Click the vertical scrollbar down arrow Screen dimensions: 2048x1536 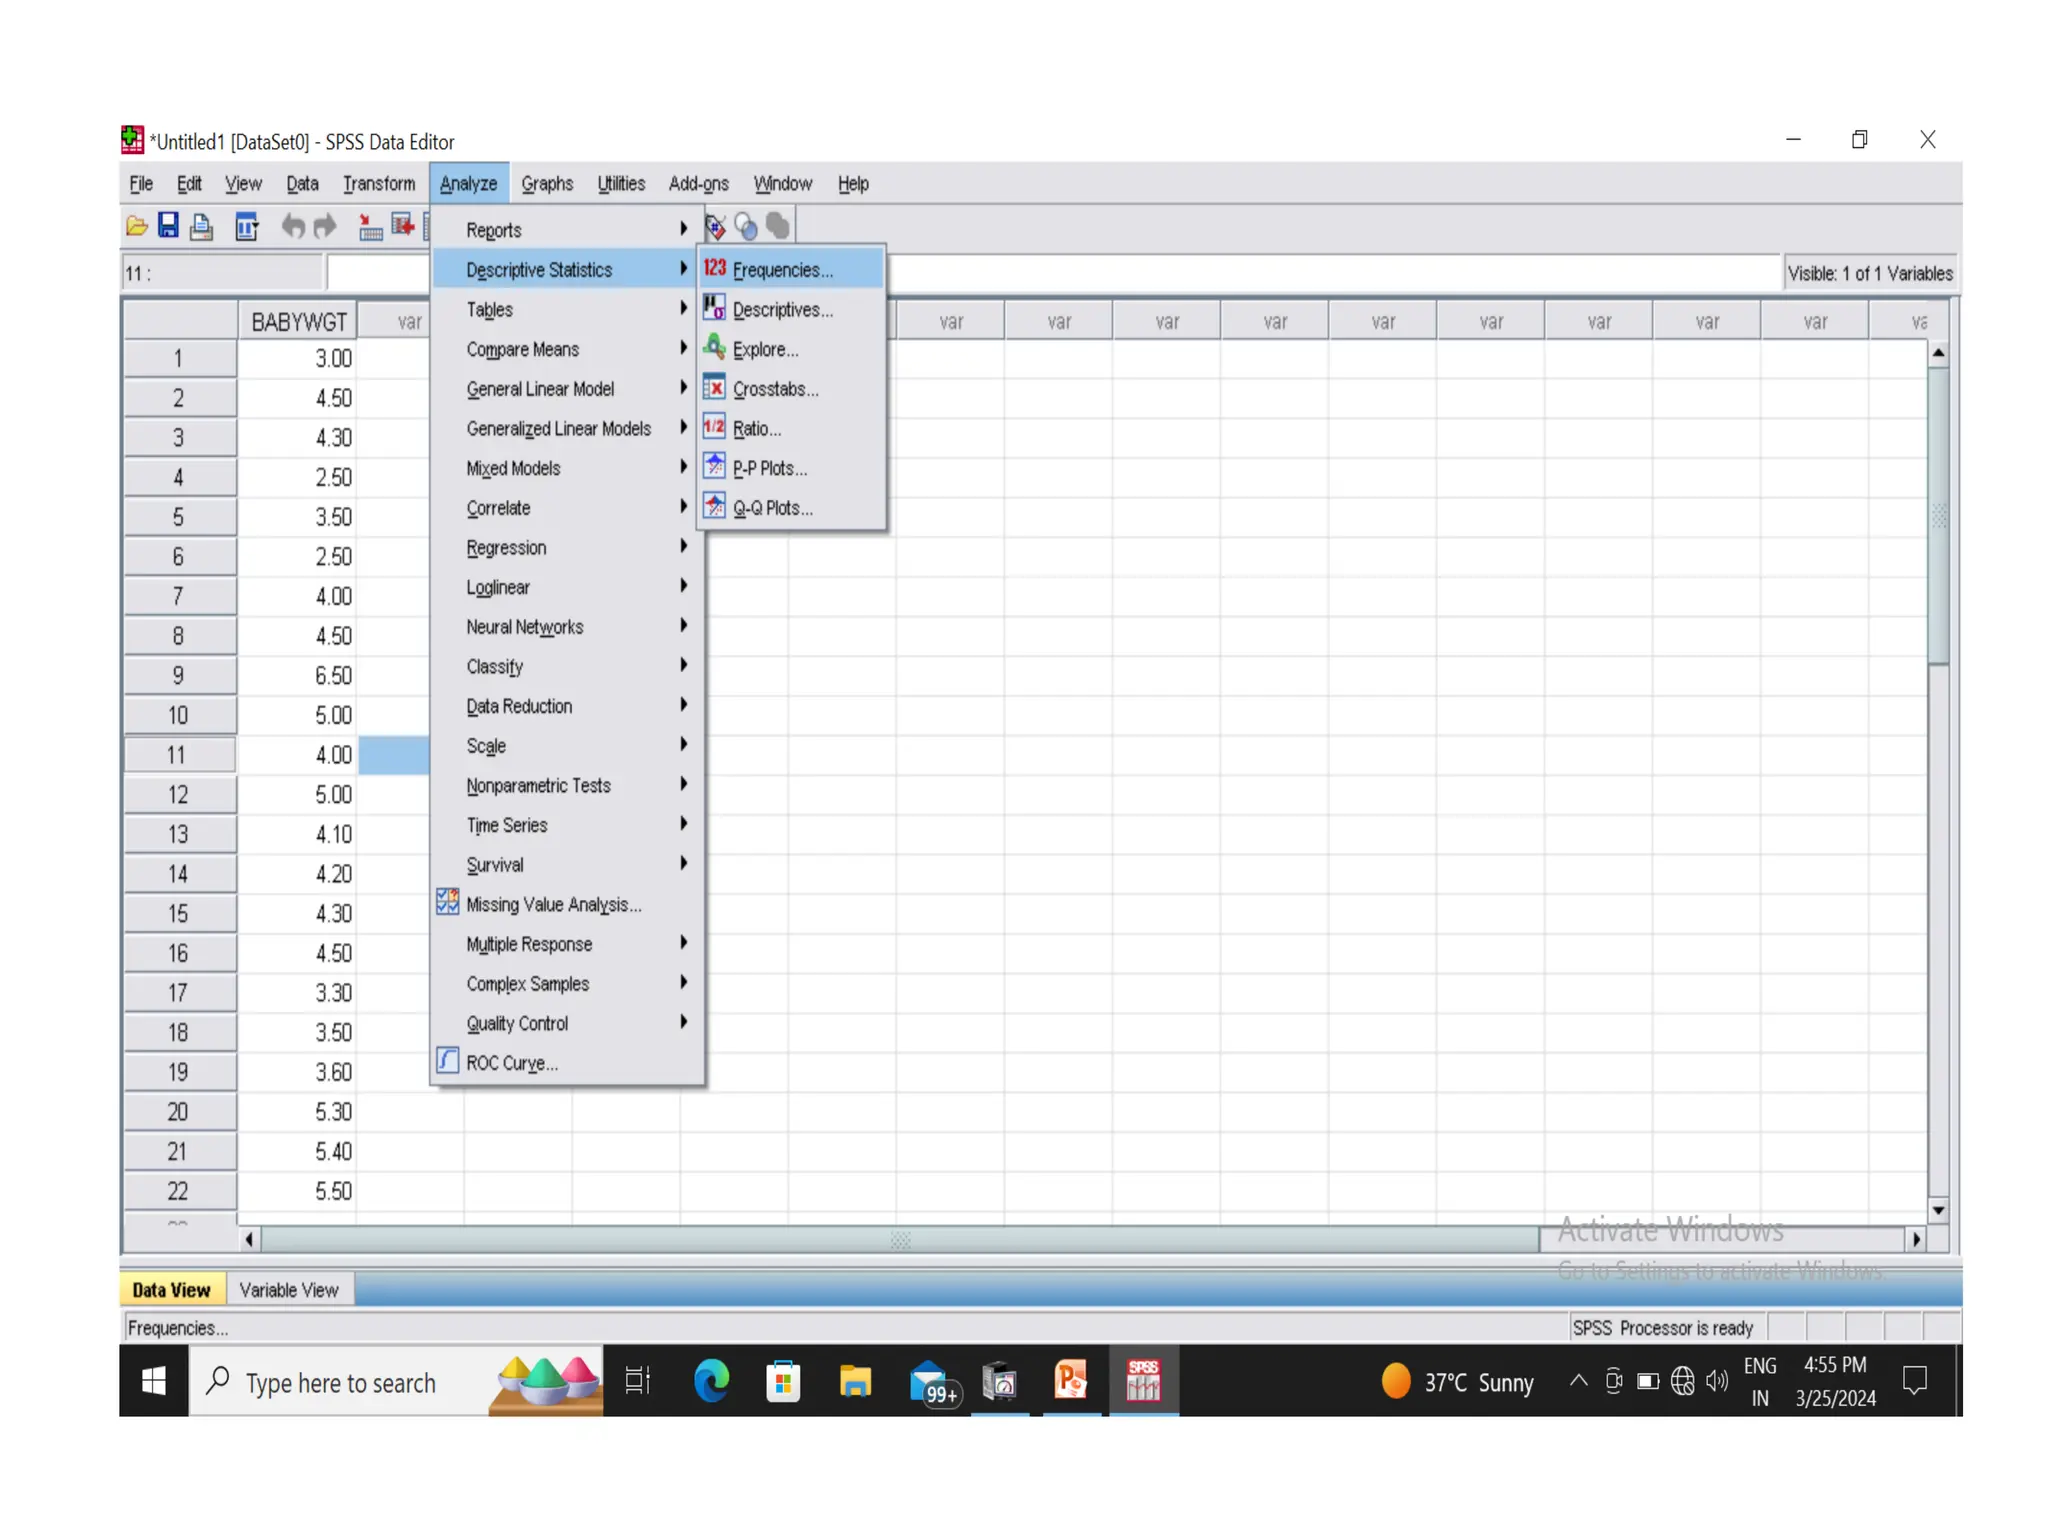point(1938,1210)
